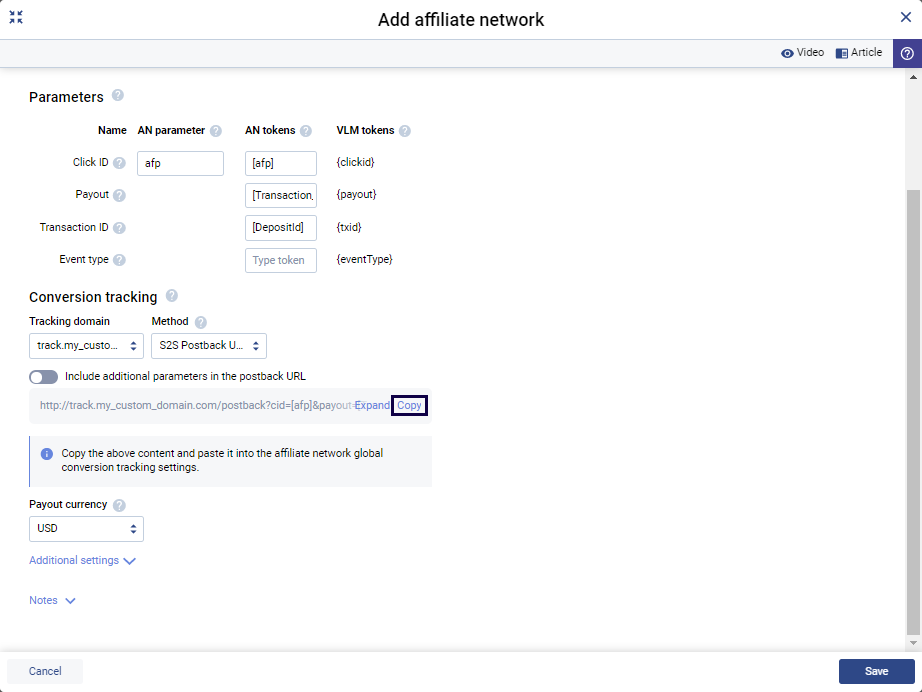Click the Save button
Screen dimensions: 922x692
click(x=876, y=671)
